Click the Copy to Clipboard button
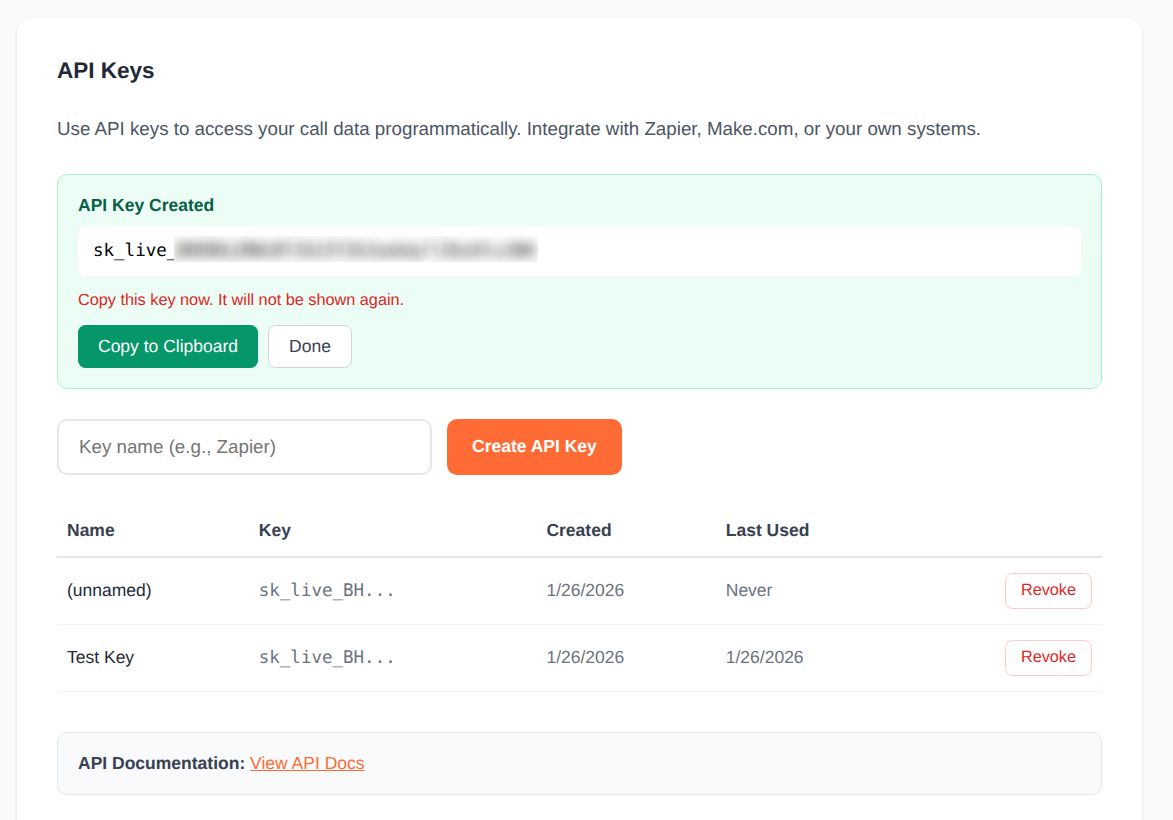The height and width of the screenshot is (820, 1173). (x=168, y=346)
